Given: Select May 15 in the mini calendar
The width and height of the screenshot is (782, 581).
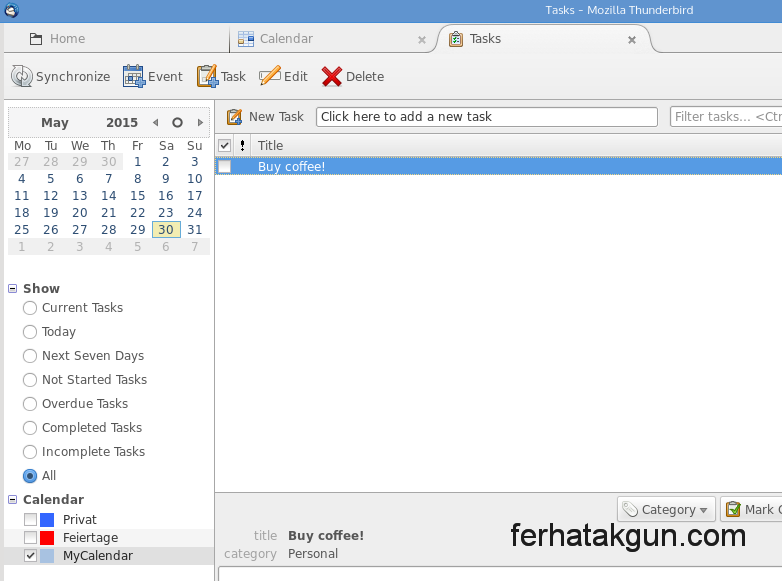Looking at the screenshot, I should (137, 196).
